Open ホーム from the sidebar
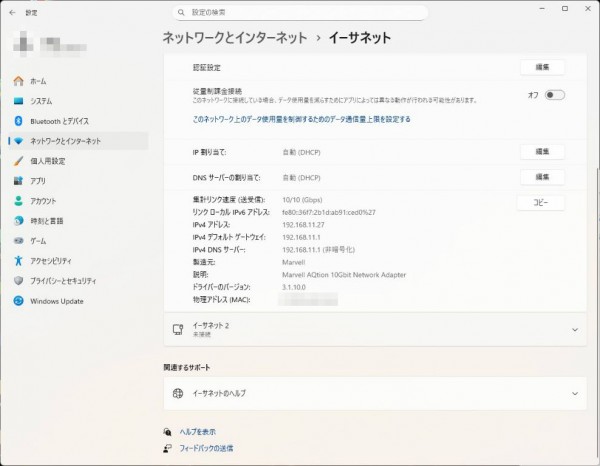The height and width of the screenshot is (466, 600). point(38,80)
